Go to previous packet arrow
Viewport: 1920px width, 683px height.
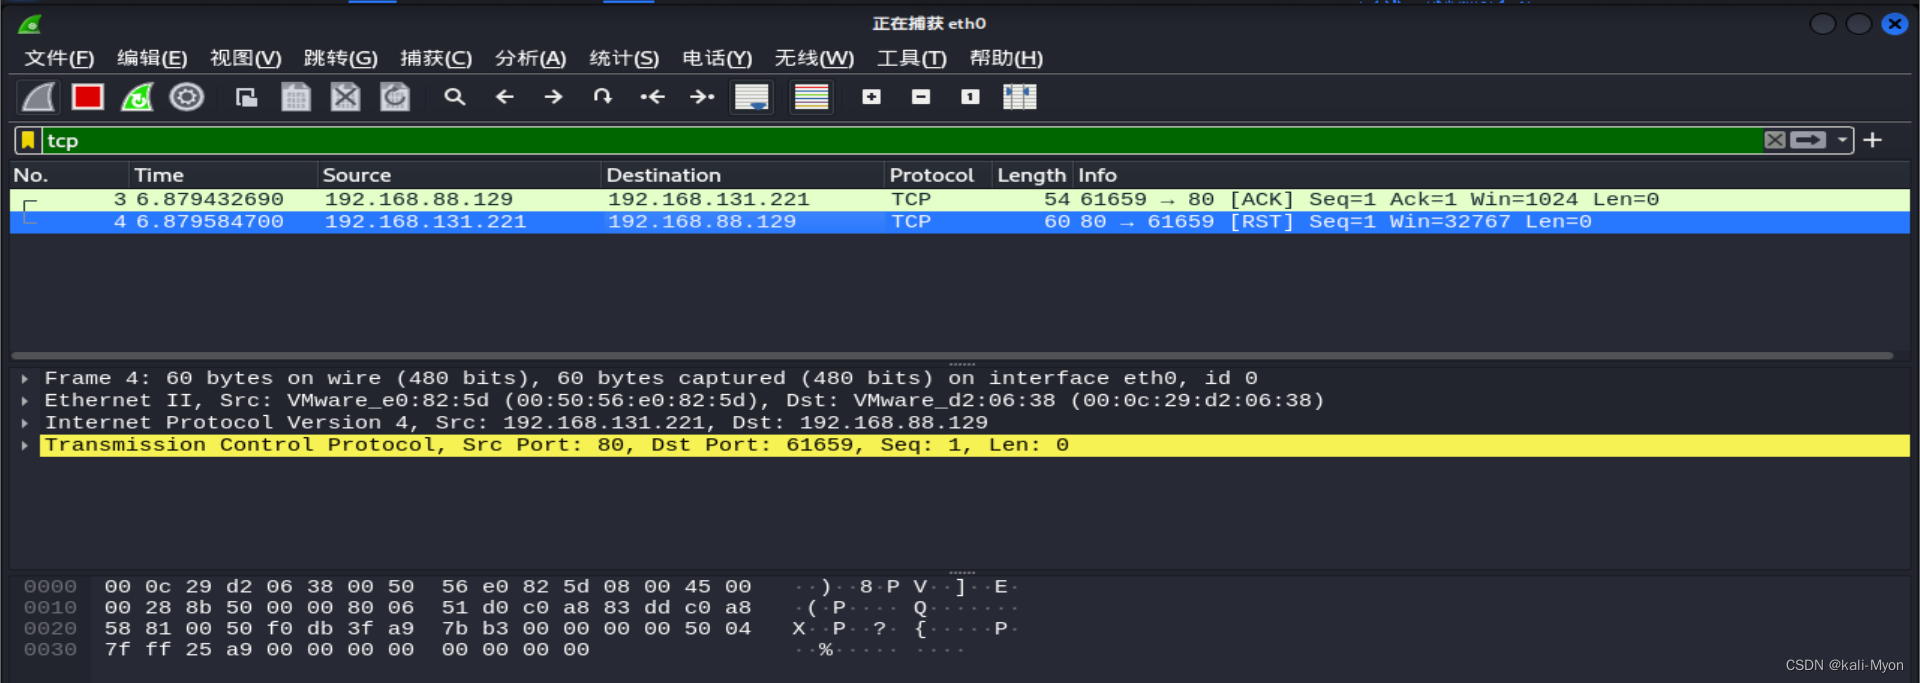(x=505, y=97)
